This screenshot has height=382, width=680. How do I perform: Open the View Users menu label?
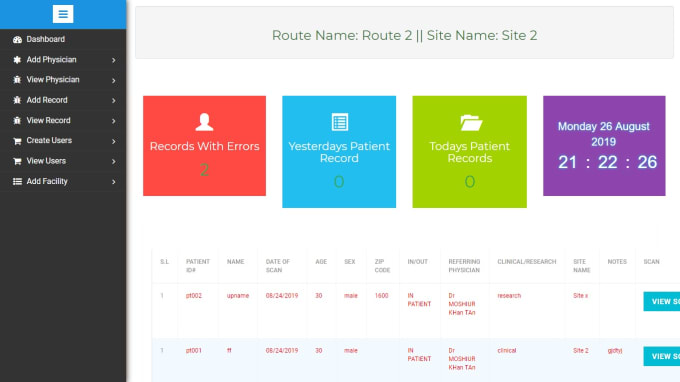tap(46, 161)
